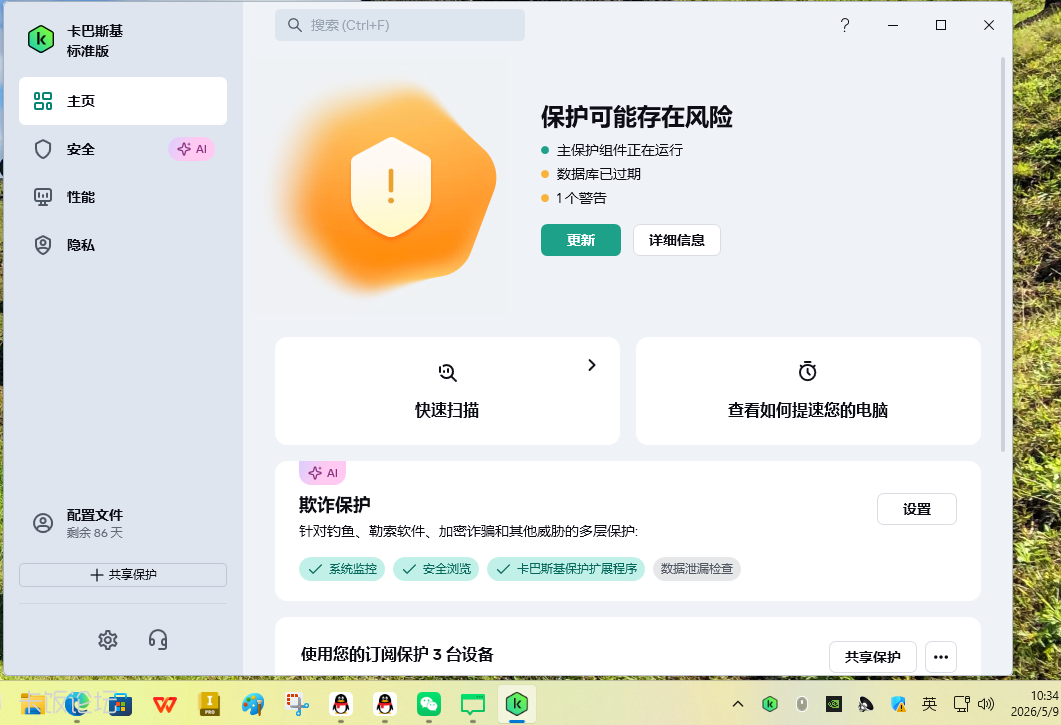The image size is (1061, 725).
Task: Open 详细信息 details button
Action: 677,240
